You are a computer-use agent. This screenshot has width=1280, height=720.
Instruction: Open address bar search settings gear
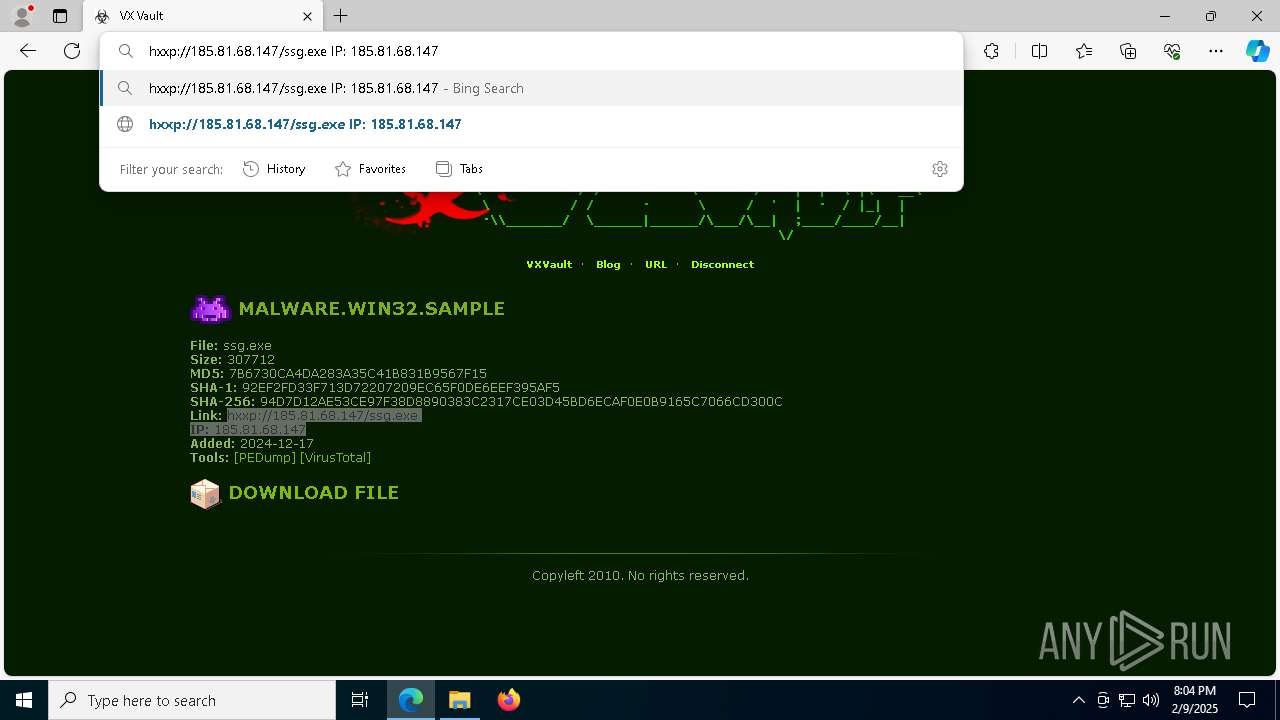939,169
